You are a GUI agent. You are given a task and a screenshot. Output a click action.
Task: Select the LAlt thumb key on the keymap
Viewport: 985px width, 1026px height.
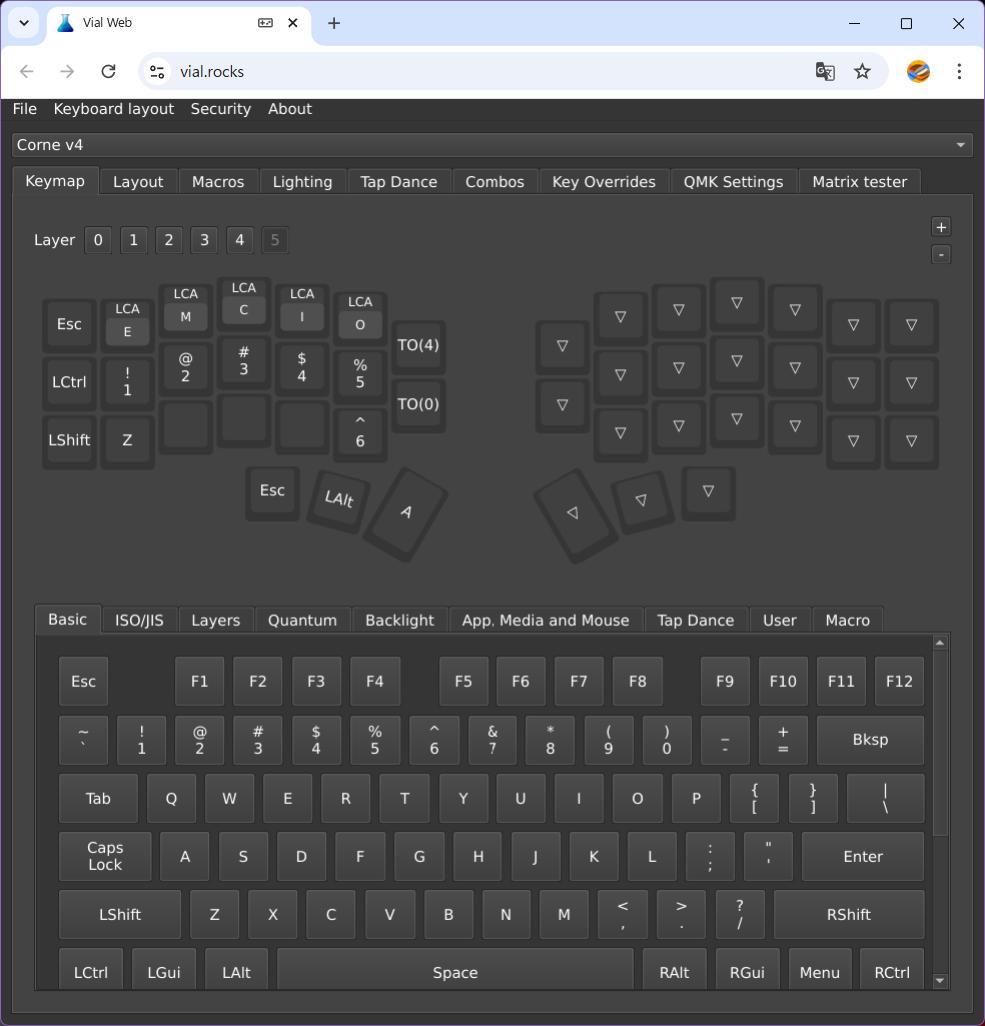click(x=338, y=499)
